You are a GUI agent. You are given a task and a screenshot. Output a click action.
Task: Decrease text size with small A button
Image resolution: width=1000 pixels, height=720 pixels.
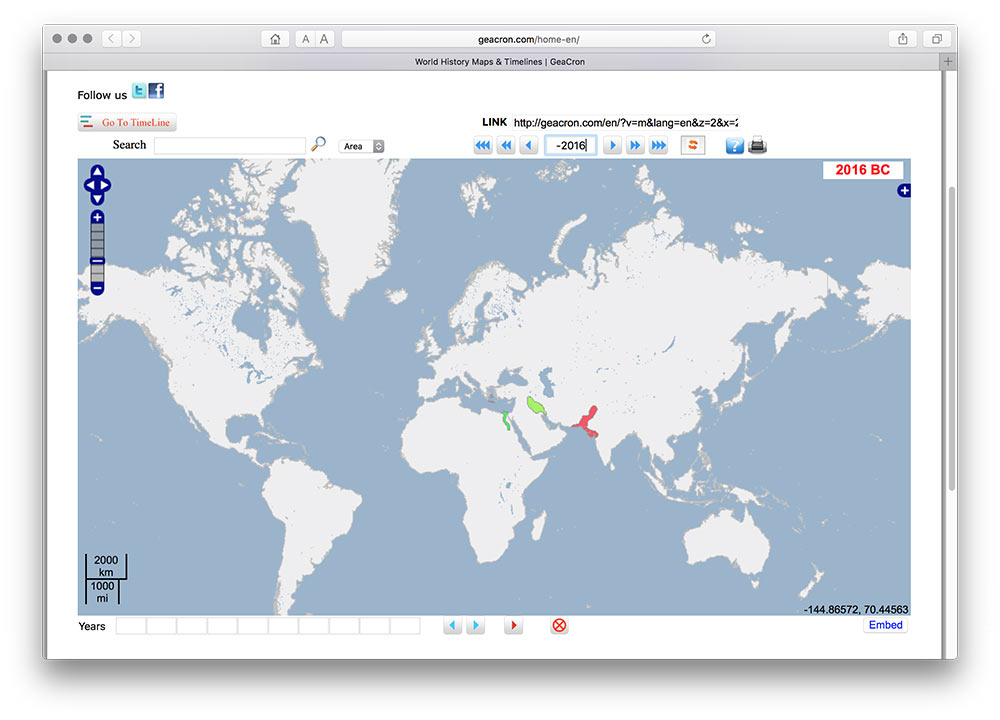pos(305,39)
